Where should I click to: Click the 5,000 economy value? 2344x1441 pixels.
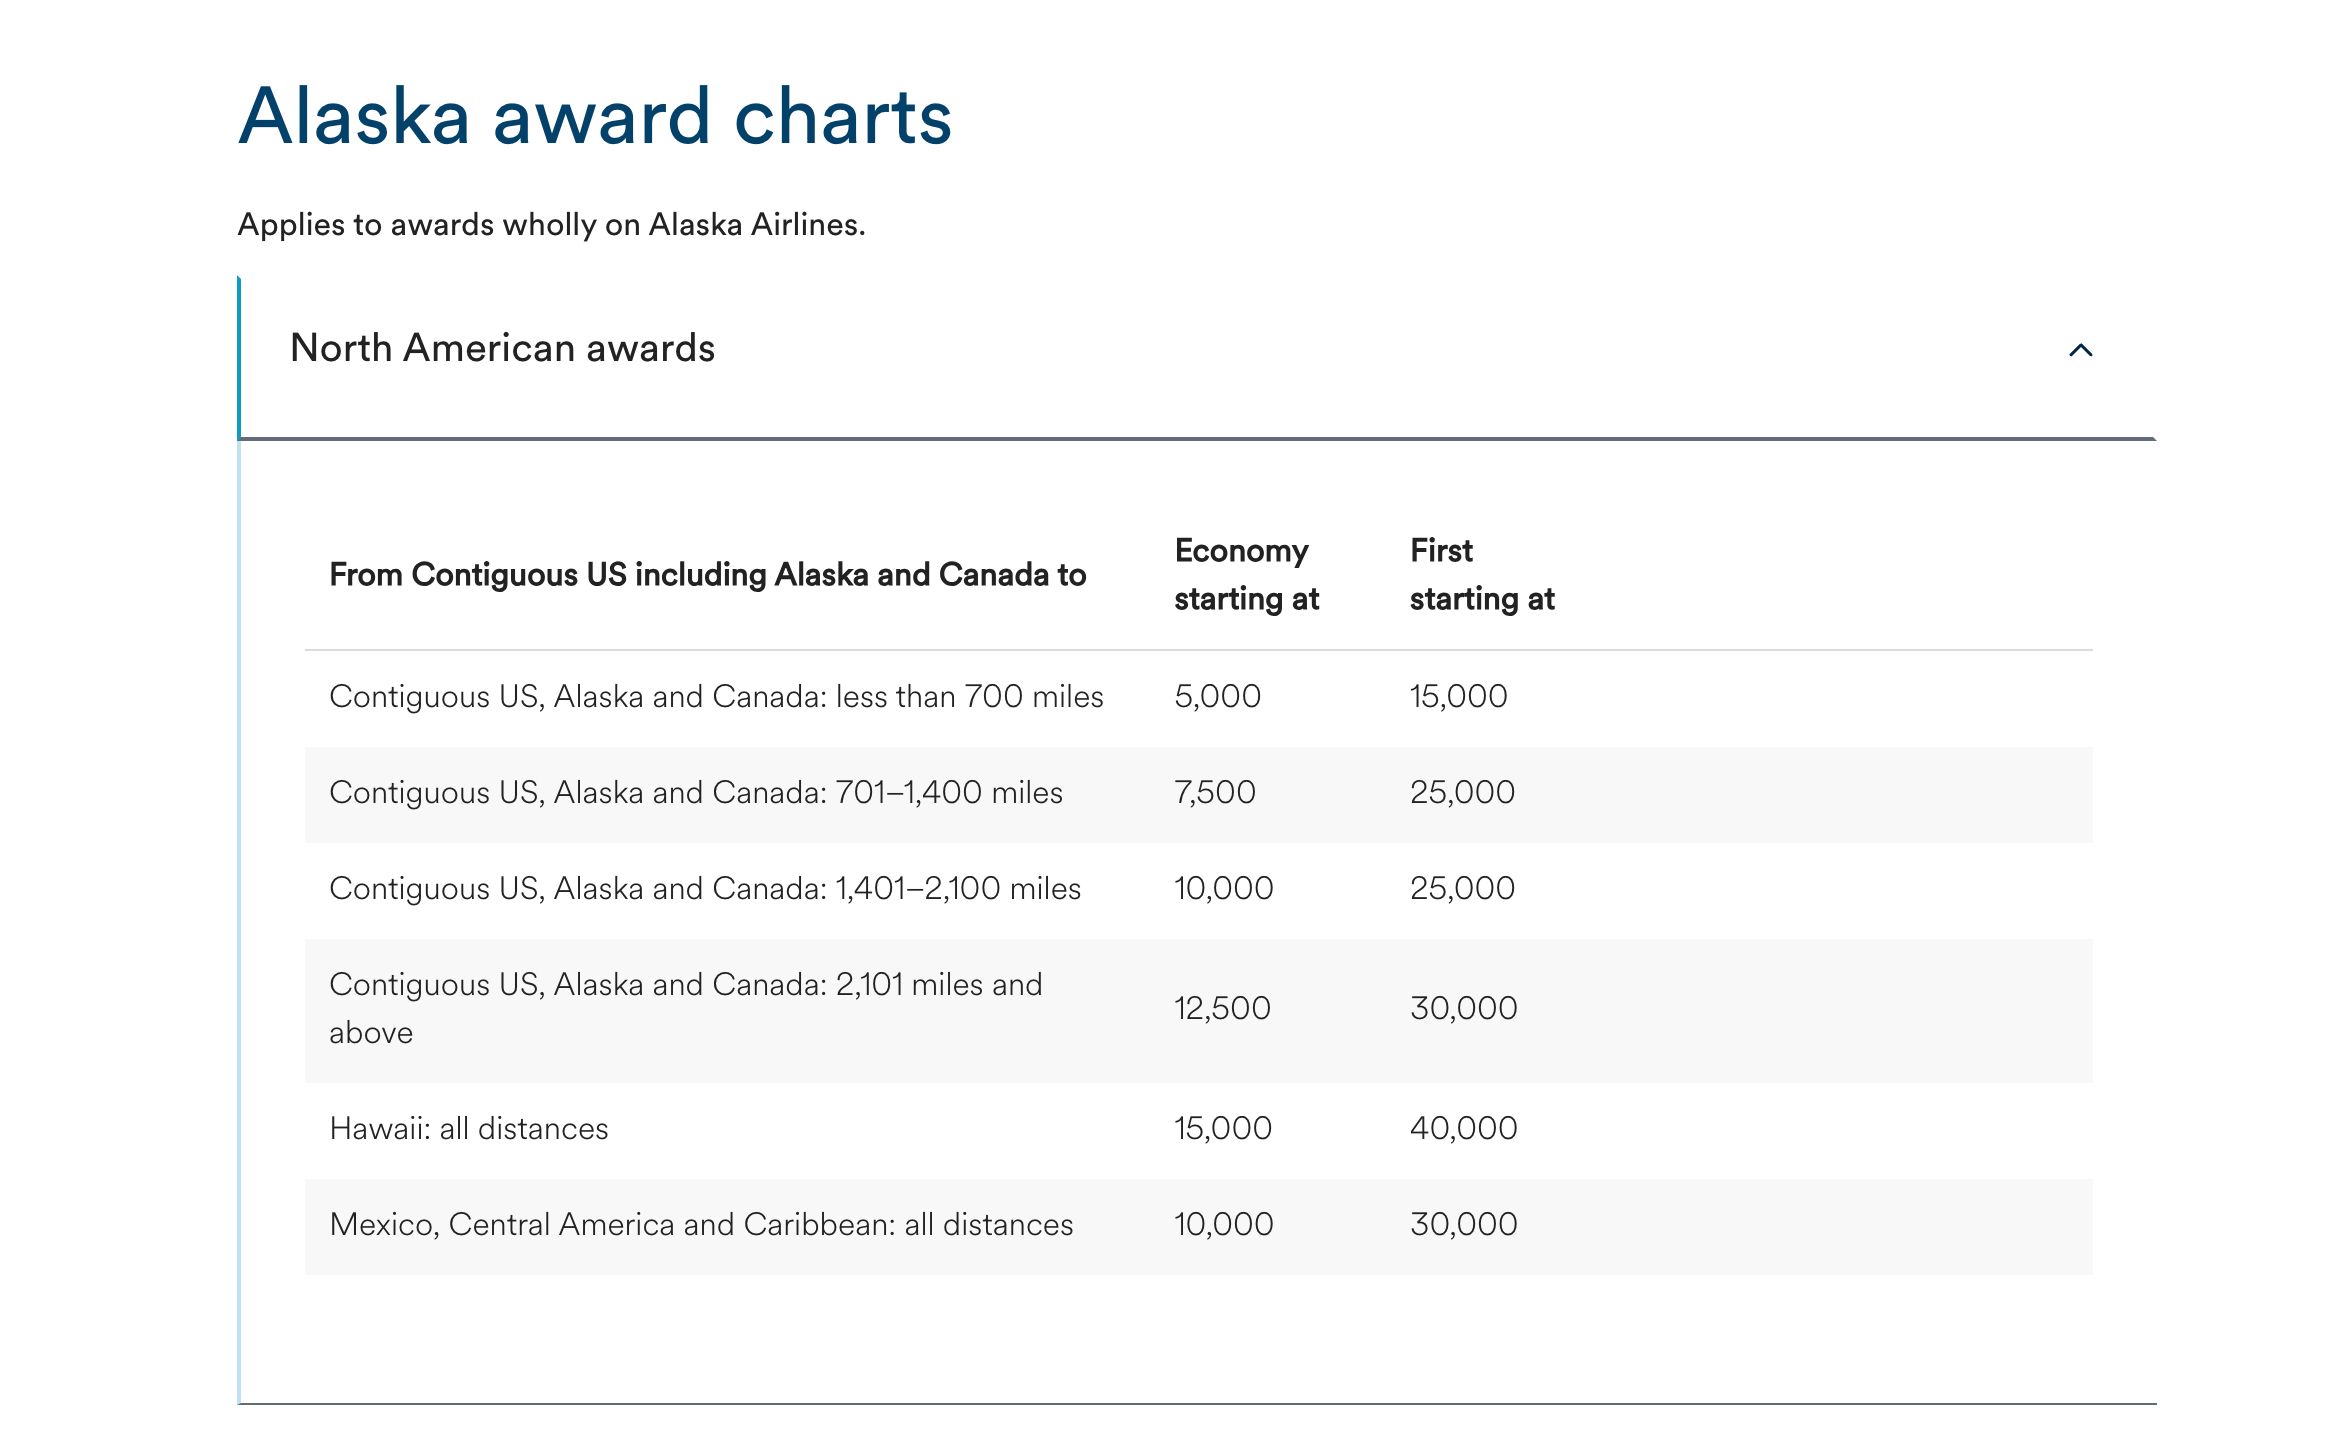click(1217, 696)
